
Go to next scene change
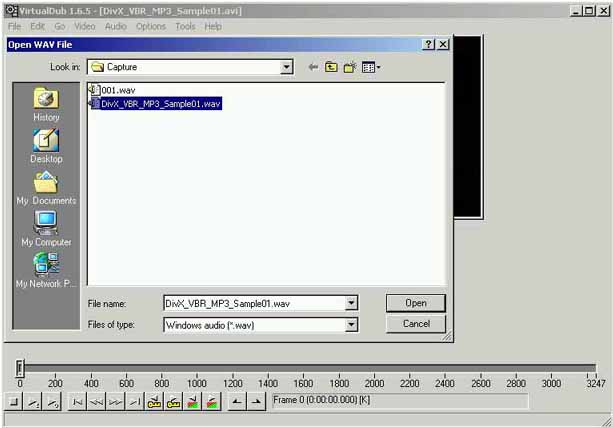coord(212,402)
